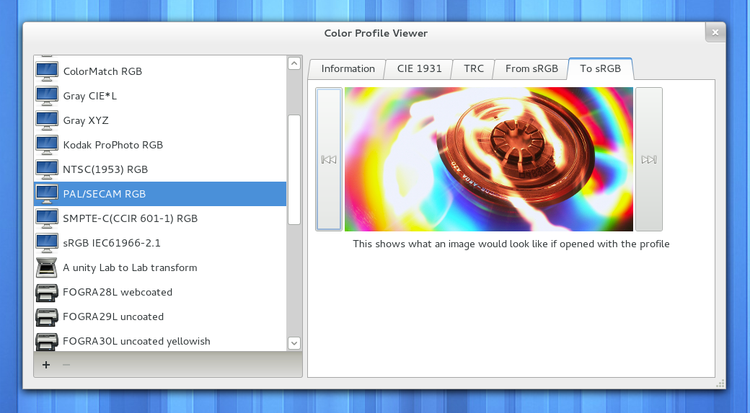Select SMPTE-C(CCIR 601-1) RGB profile
This screenshot has width=750, height=413.
(x=130, y=218)
